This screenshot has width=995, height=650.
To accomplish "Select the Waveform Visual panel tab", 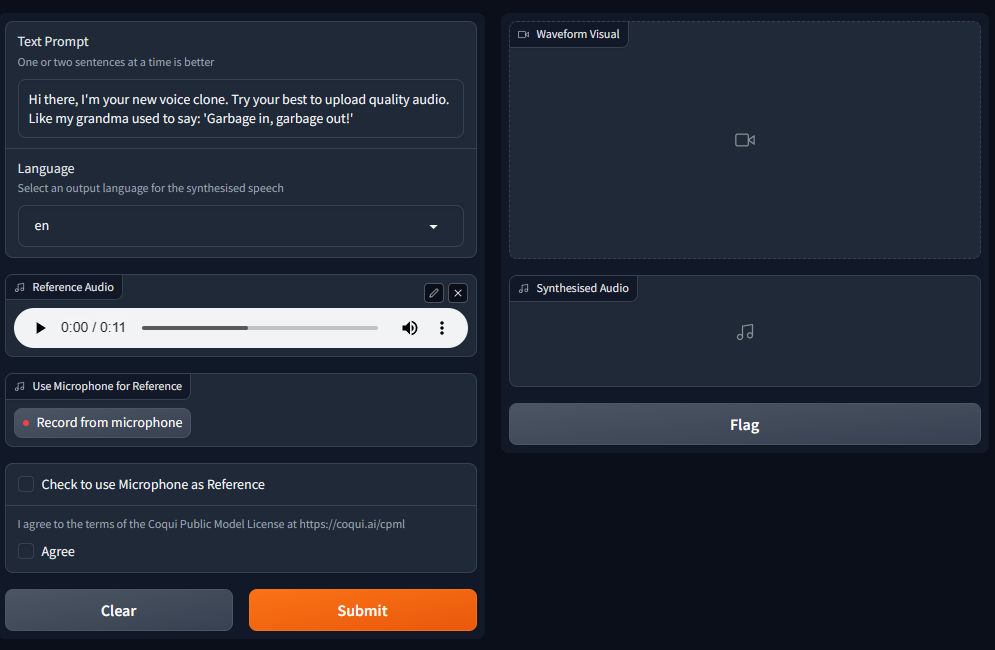I will point(568,33).
